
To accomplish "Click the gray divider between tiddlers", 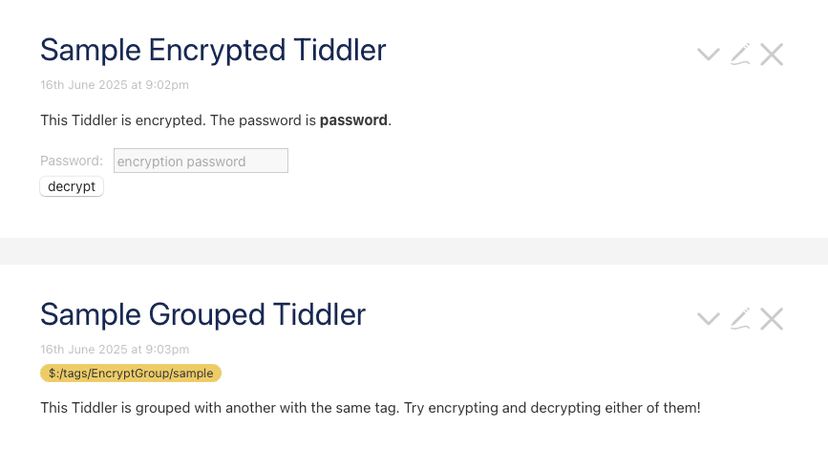I will click(414, 251).
